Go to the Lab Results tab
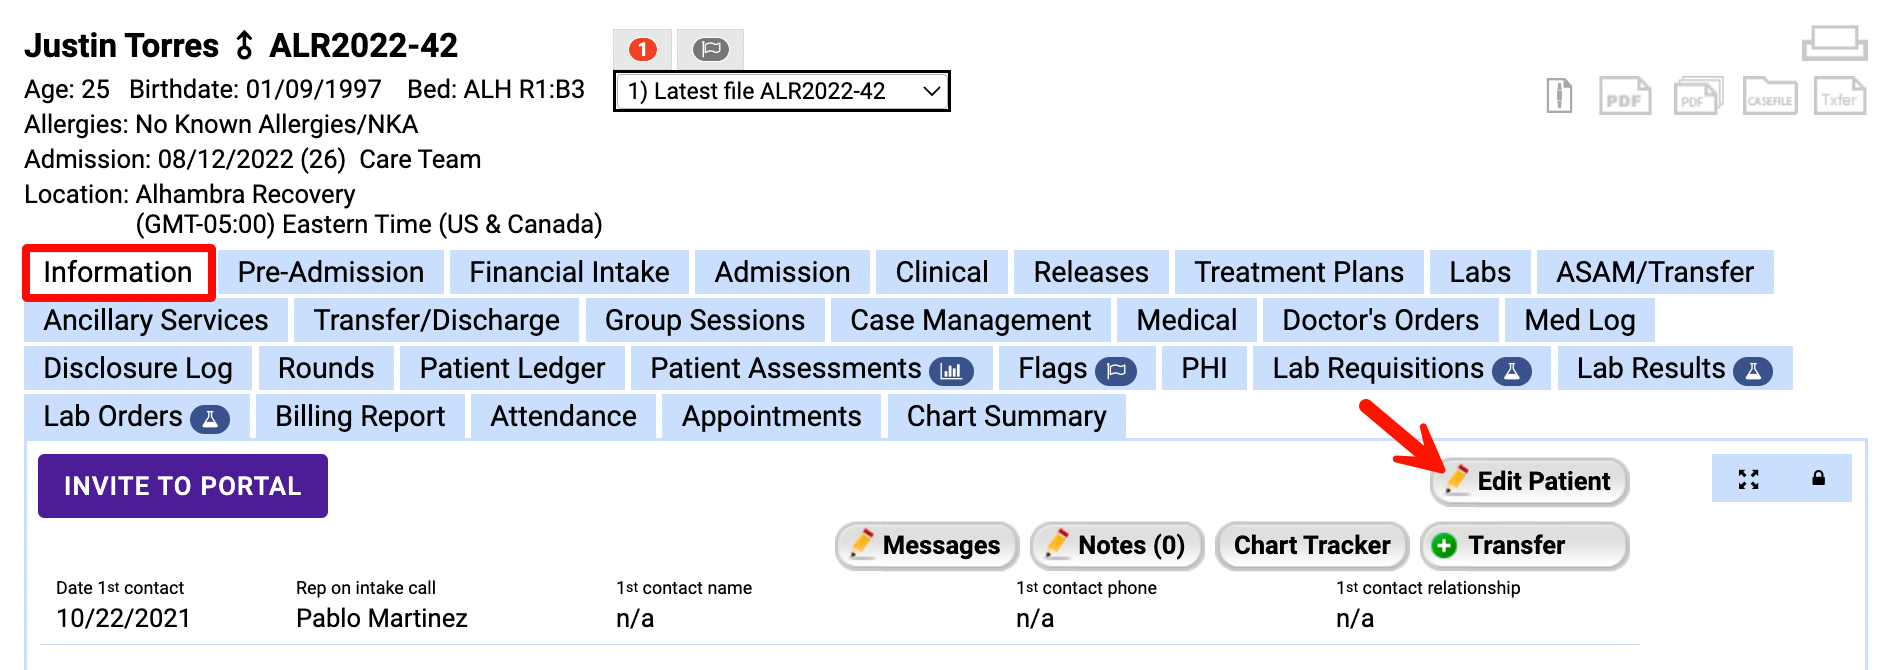The image size is (1888, 670). 1673,368
